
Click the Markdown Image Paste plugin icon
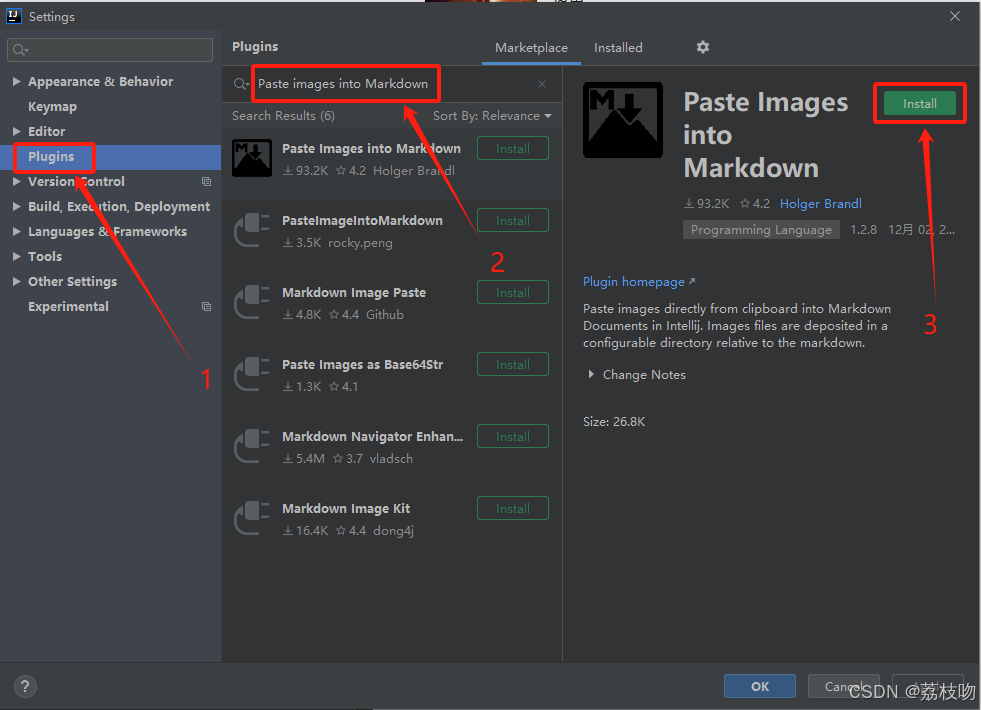(x=252, y=302)
